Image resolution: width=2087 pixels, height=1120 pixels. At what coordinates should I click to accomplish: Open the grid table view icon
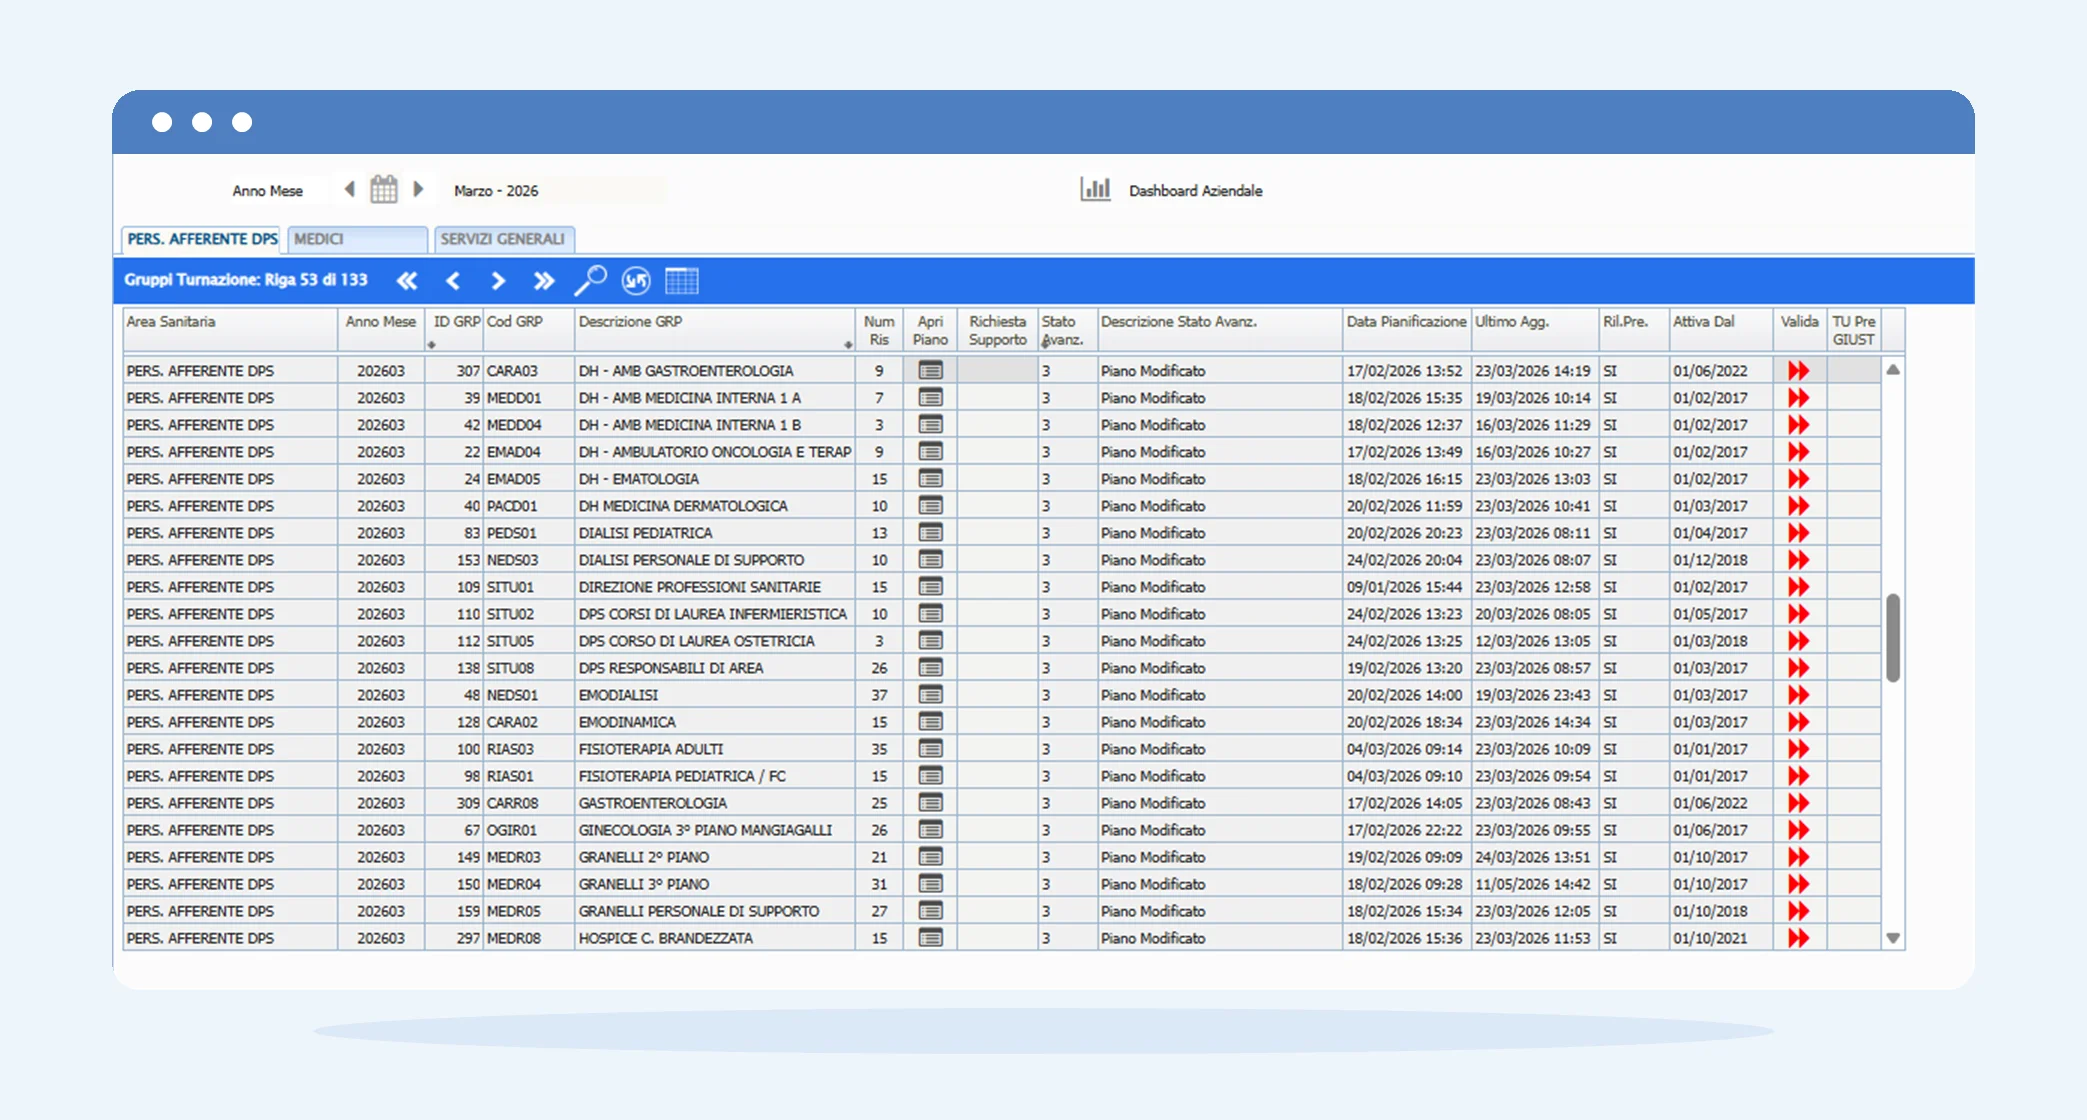(682, 281)
